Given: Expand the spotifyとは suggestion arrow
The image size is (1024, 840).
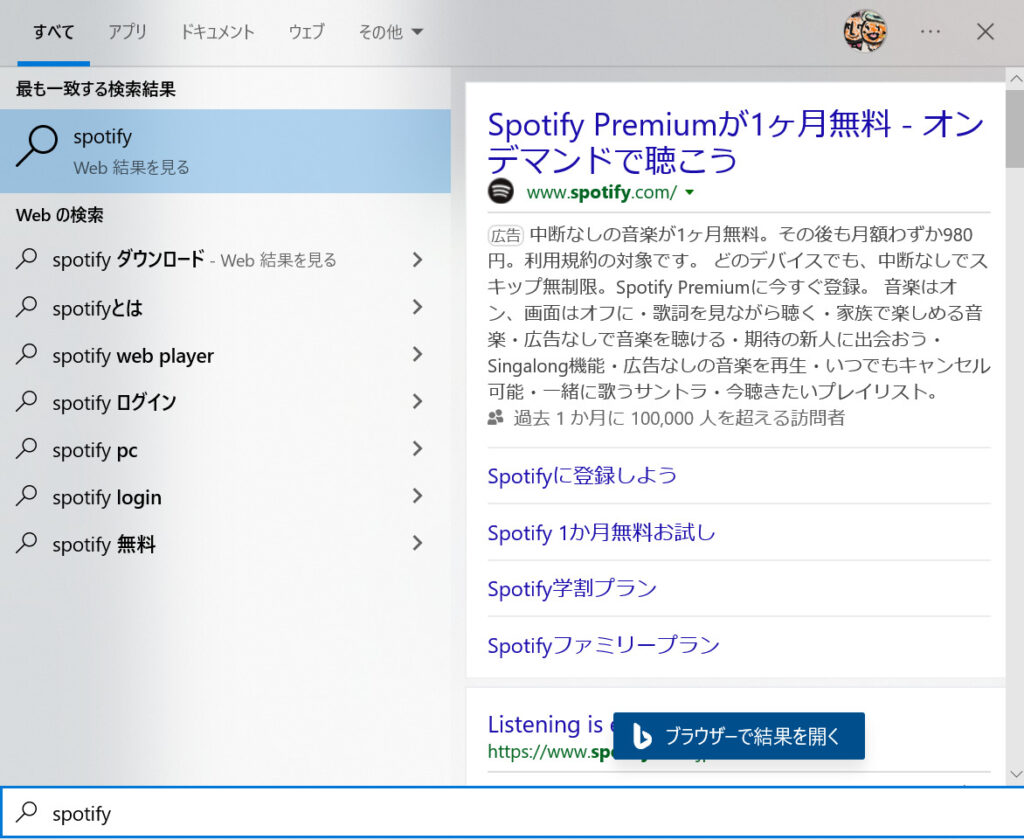Looking at the screenshot, I should [x=418, y=307].
